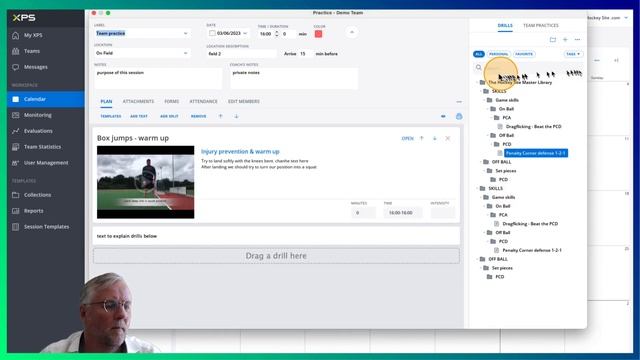Switch to the ATTENDANCE tab
Image resolution: width=640 pixels, height=360 pixels.
click(203, 101)
